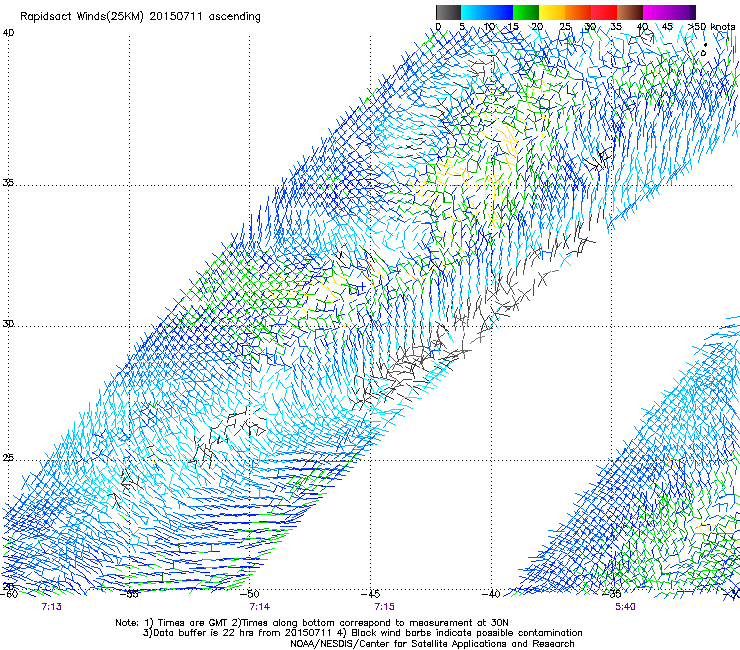
Task: Click the green 15-20 knots legend swatch
Action: click(526, 12)
